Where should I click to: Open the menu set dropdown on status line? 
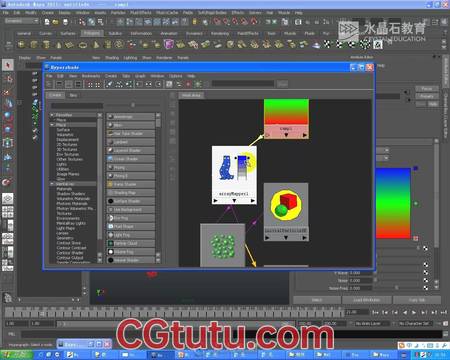(22, 21)
